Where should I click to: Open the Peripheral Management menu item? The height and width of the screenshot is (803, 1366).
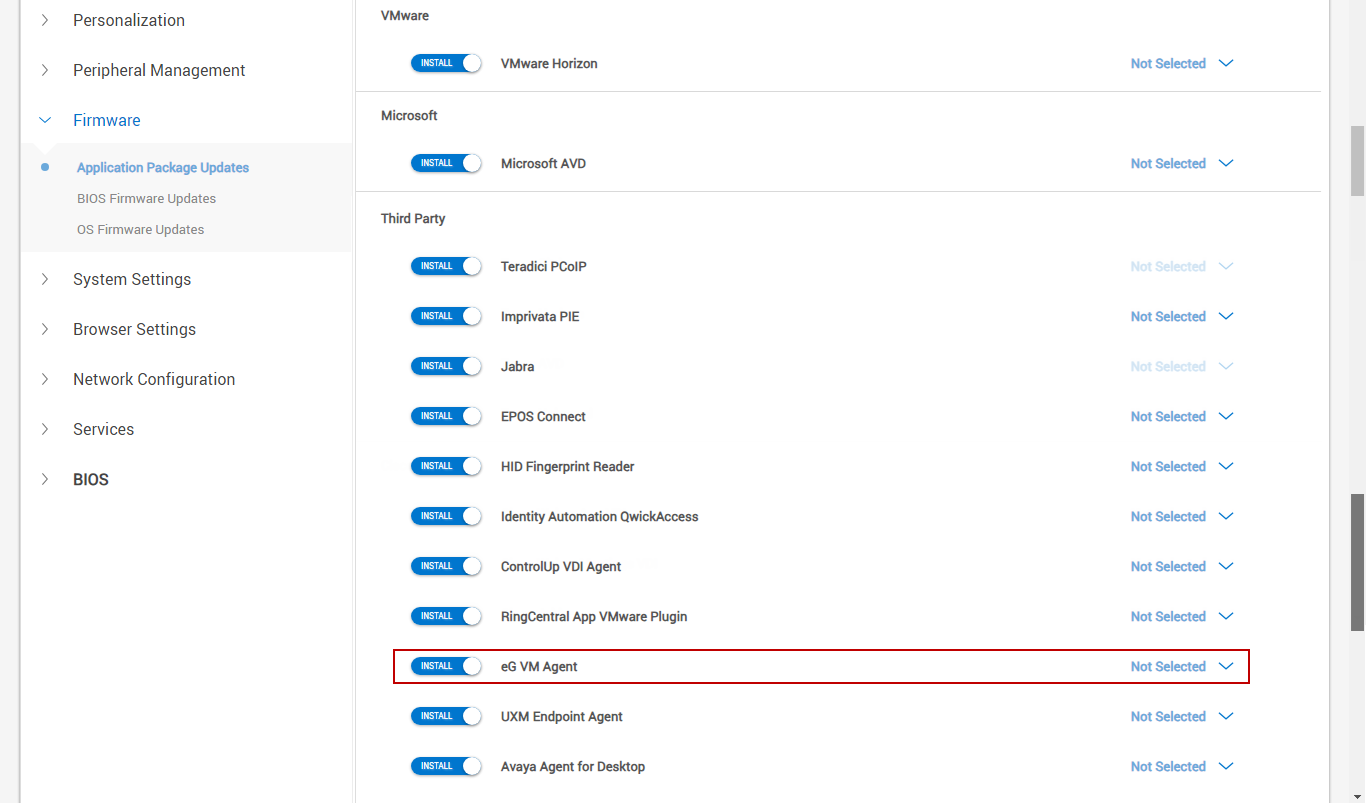pos(159,70)
